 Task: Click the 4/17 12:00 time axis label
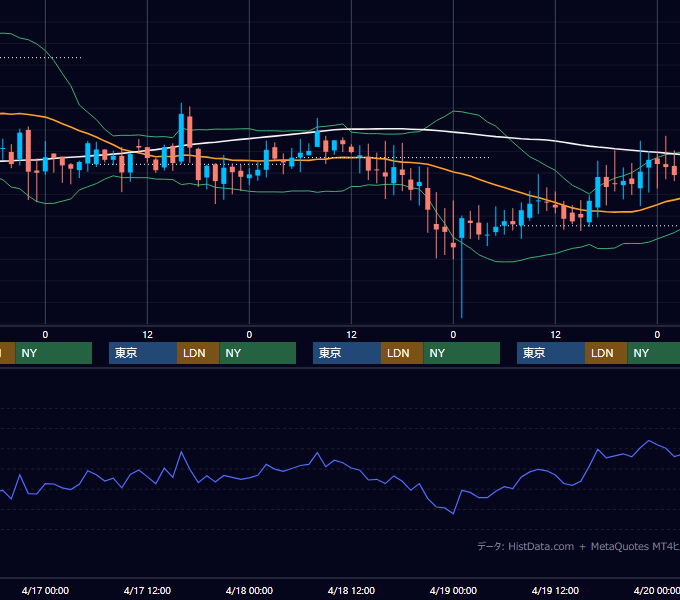click(147, 590)
